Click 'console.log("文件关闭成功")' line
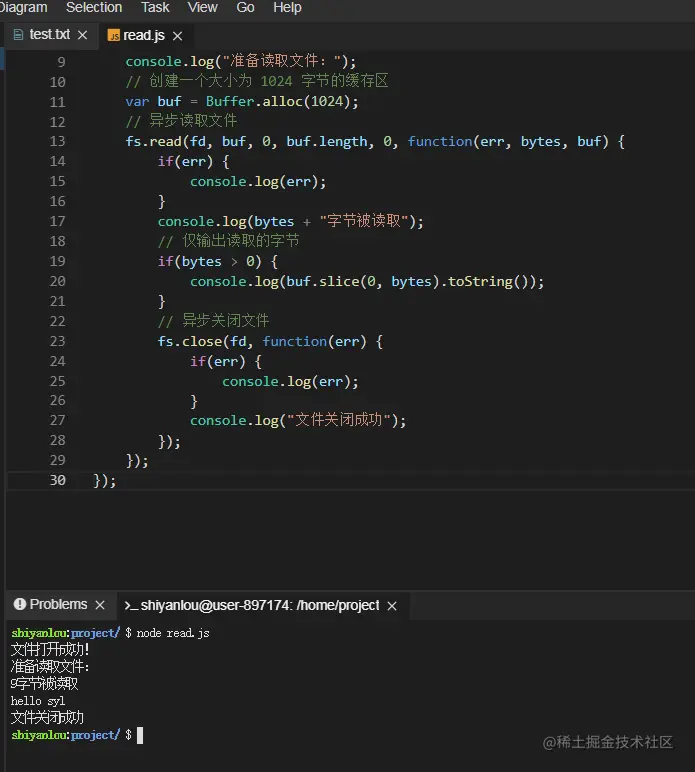The image size is (695, 772). (298, 420)
